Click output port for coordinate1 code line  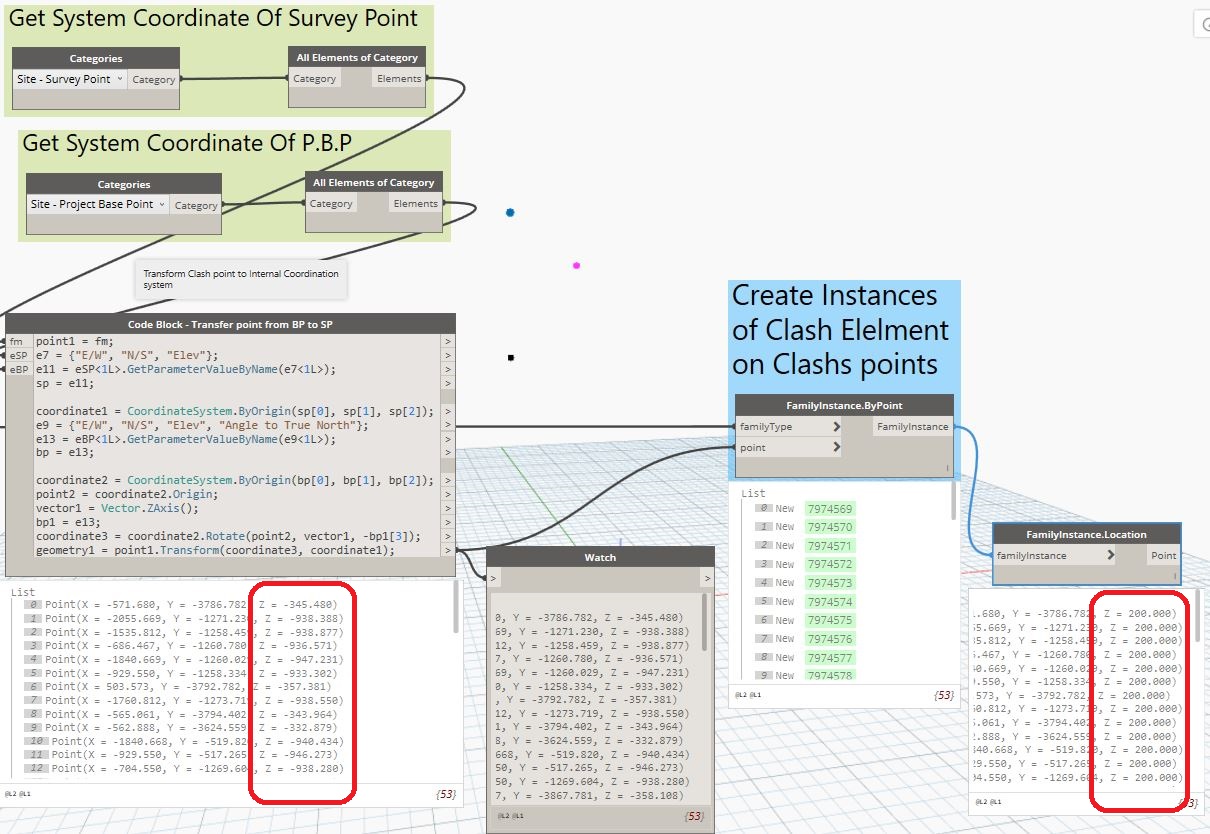pyautogui.click(x=448, y=411)
